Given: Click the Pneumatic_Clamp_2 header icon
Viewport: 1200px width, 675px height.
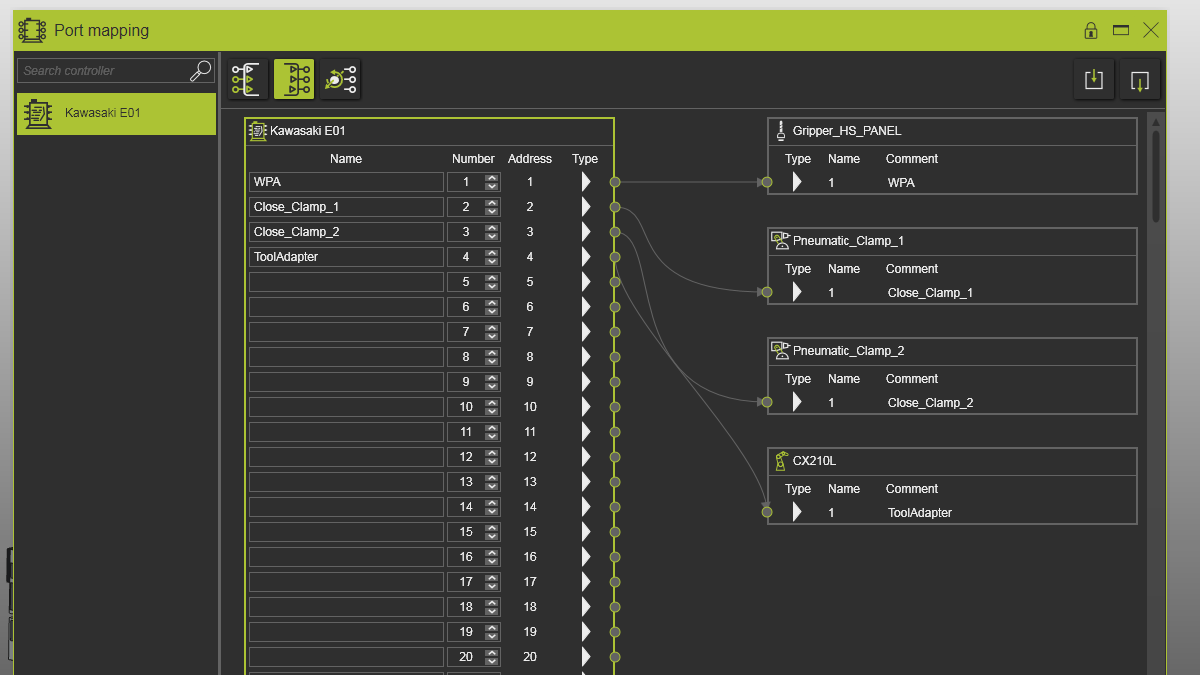Looking at the screenshot, I should tap(781, 350).
